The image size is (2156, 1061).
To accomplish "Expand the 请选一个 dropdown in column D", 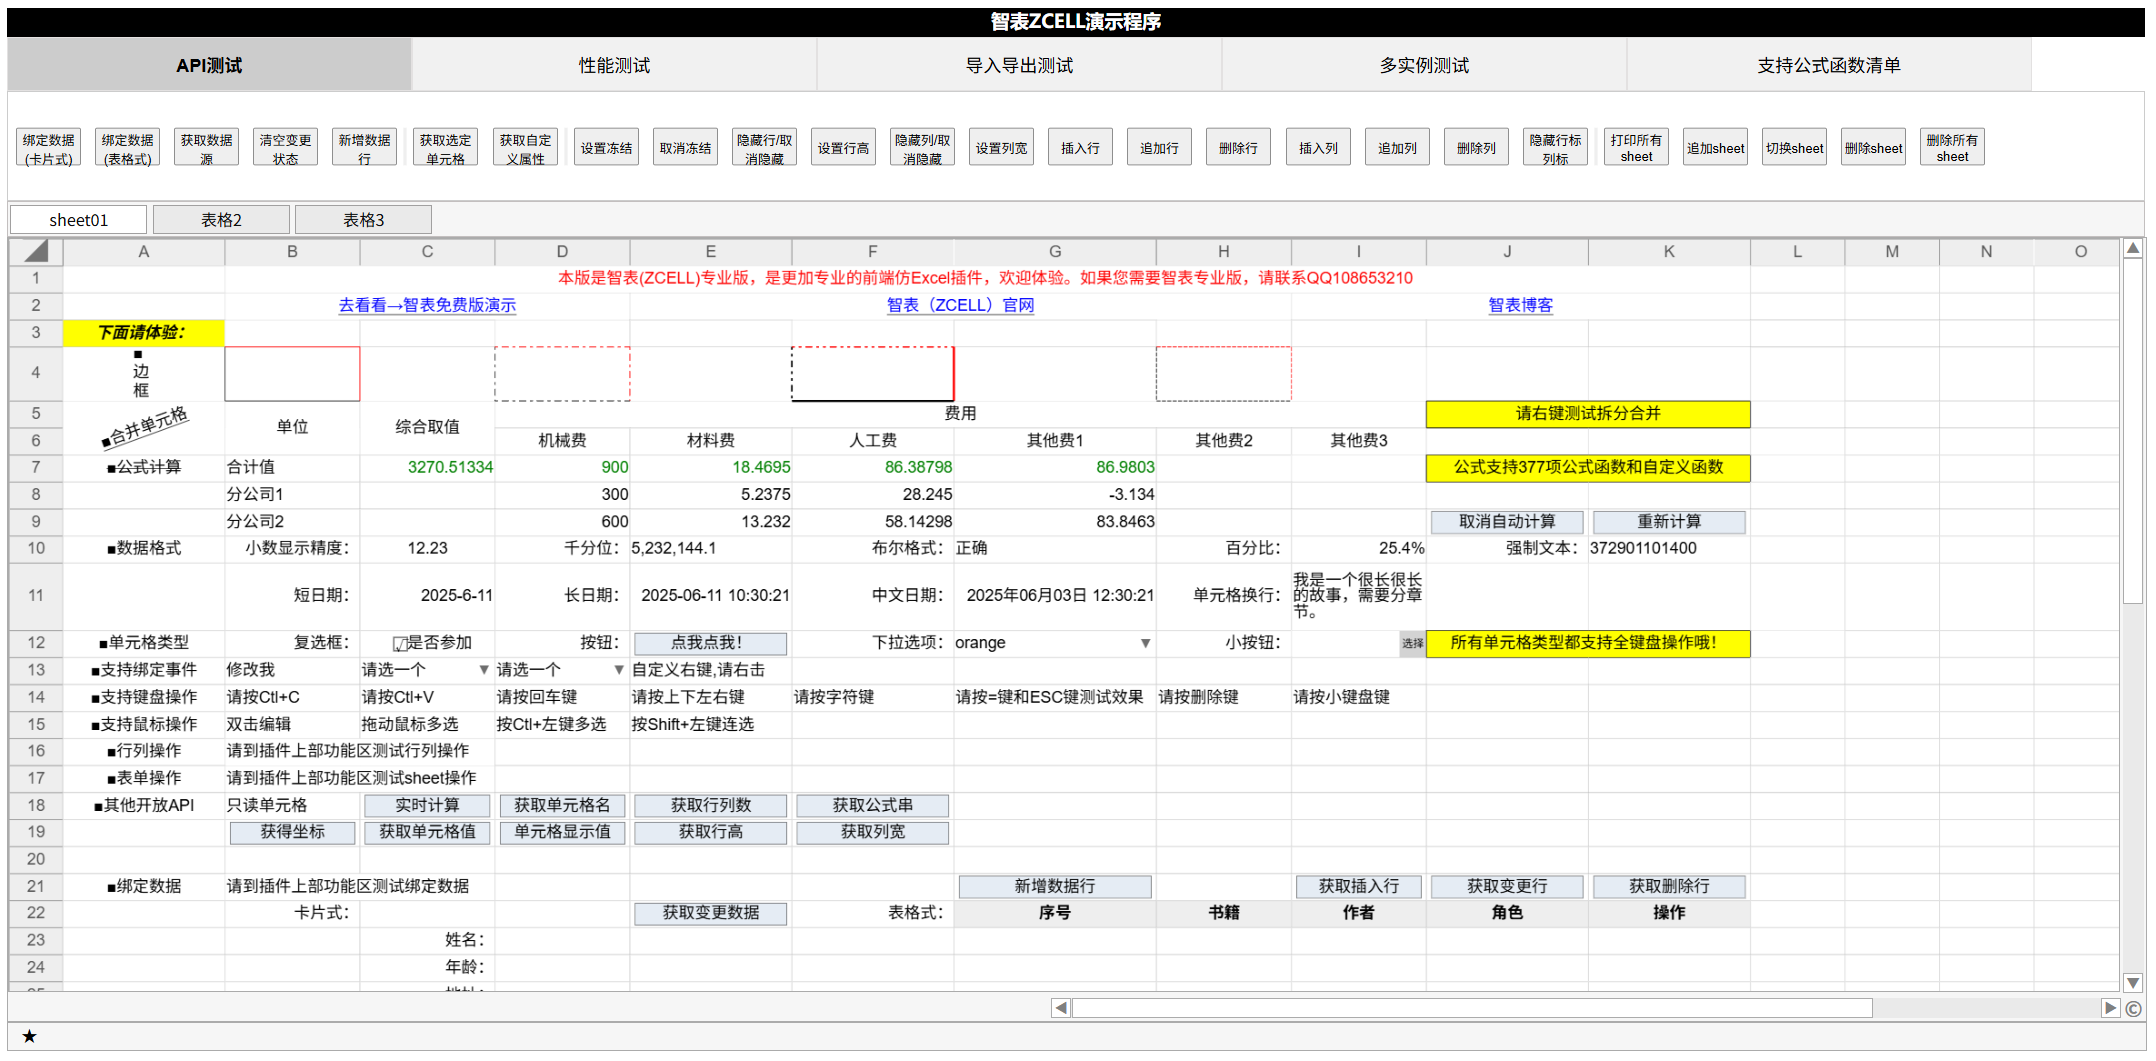I will [x=619, y=670].
